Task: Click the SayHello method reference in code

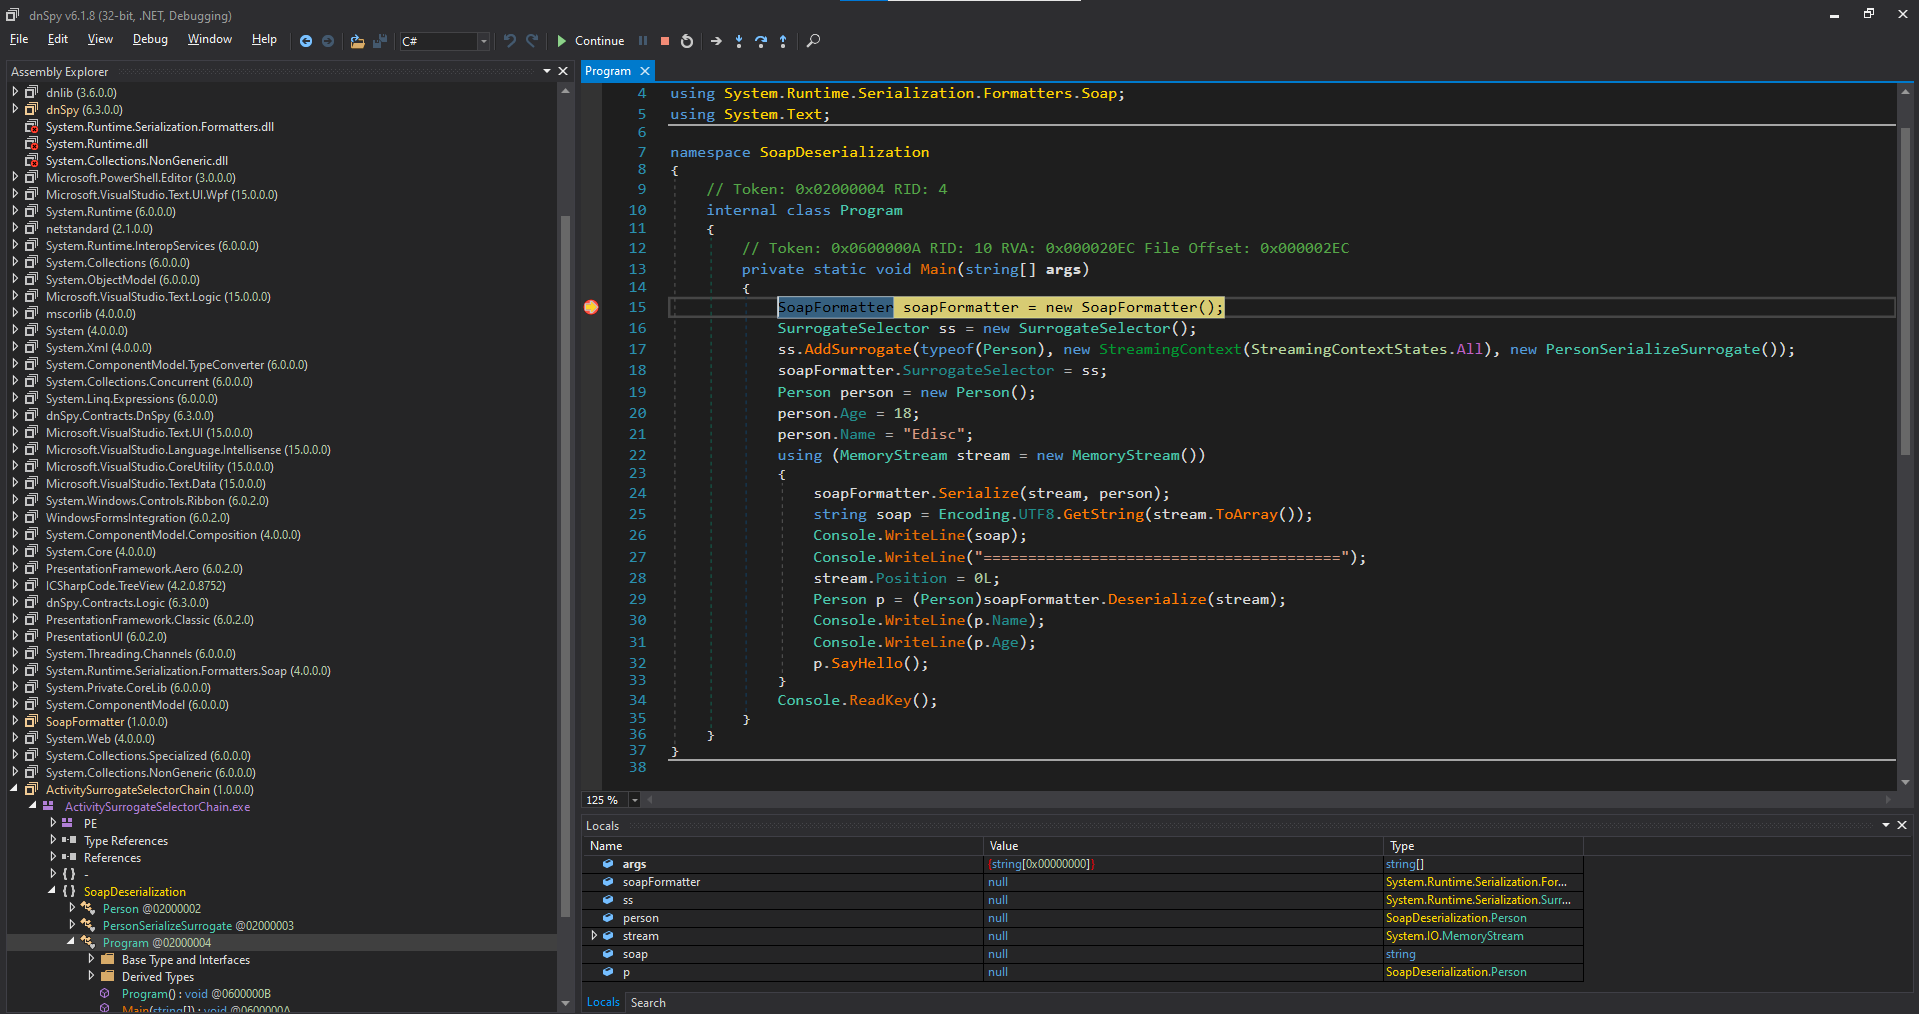Action: click(x=866, y=663)
